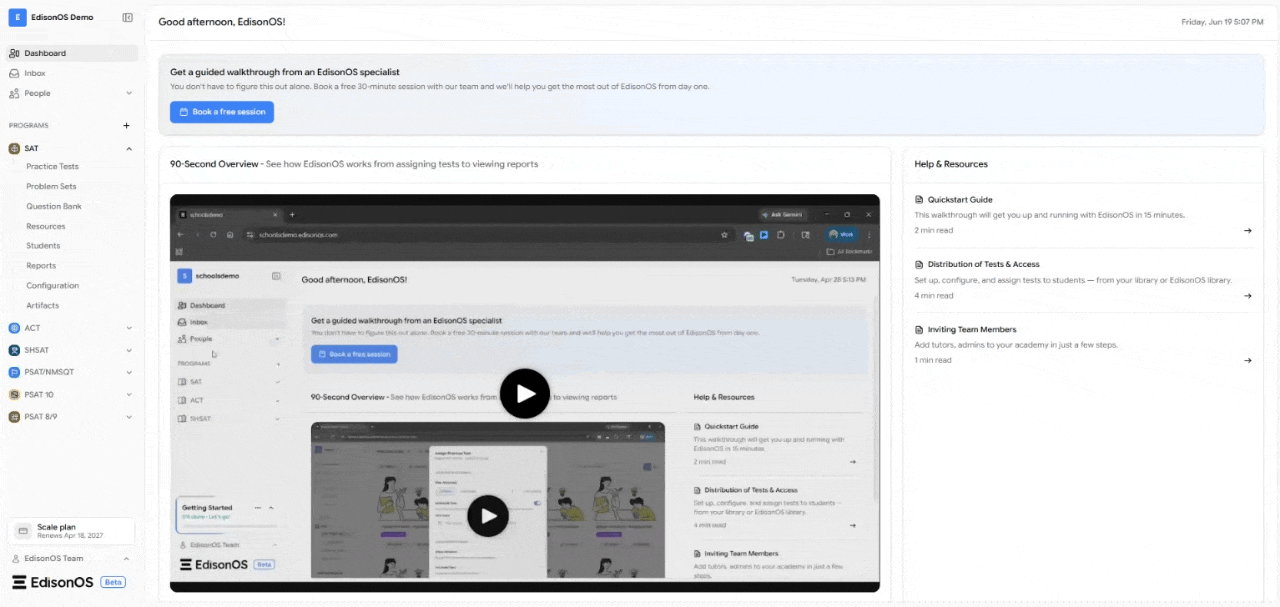Click the plus icon beside PROGRAMS
1280x607 pixels.
pos(126,126)
